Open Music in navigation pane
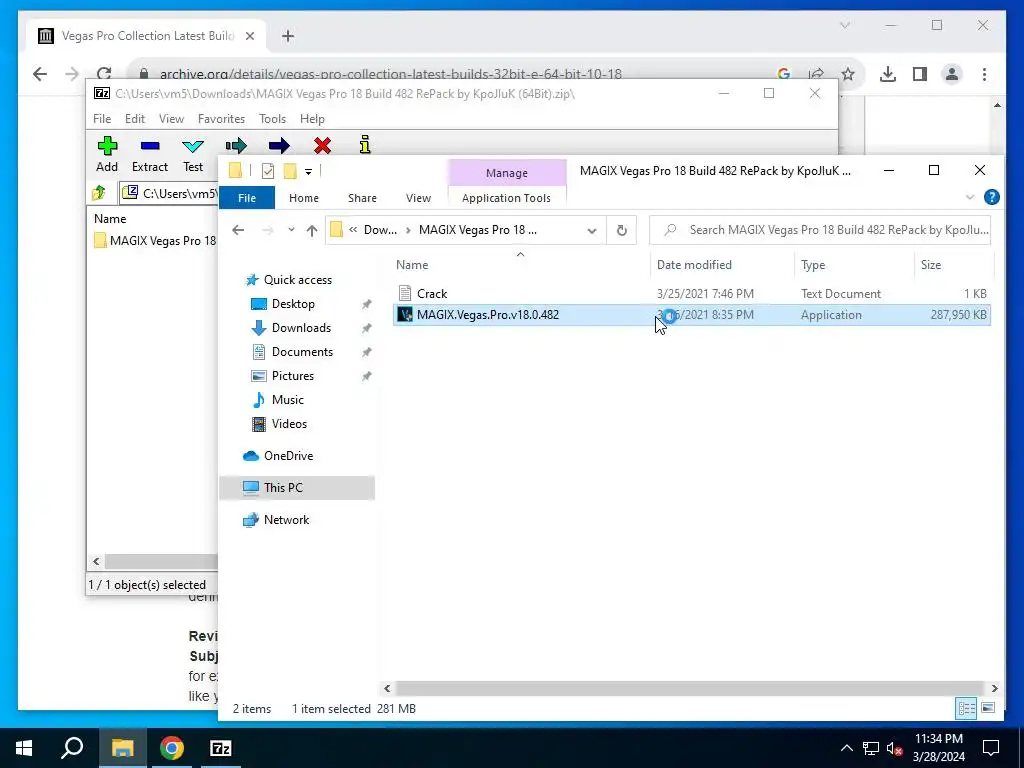 (287, 400)
